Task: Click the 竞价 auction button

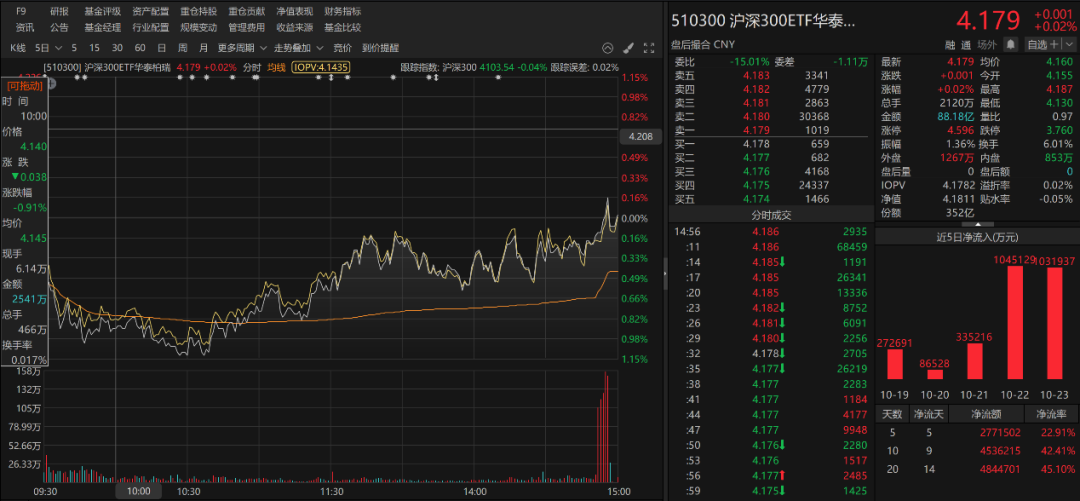Action: click(x=342, y=48)
